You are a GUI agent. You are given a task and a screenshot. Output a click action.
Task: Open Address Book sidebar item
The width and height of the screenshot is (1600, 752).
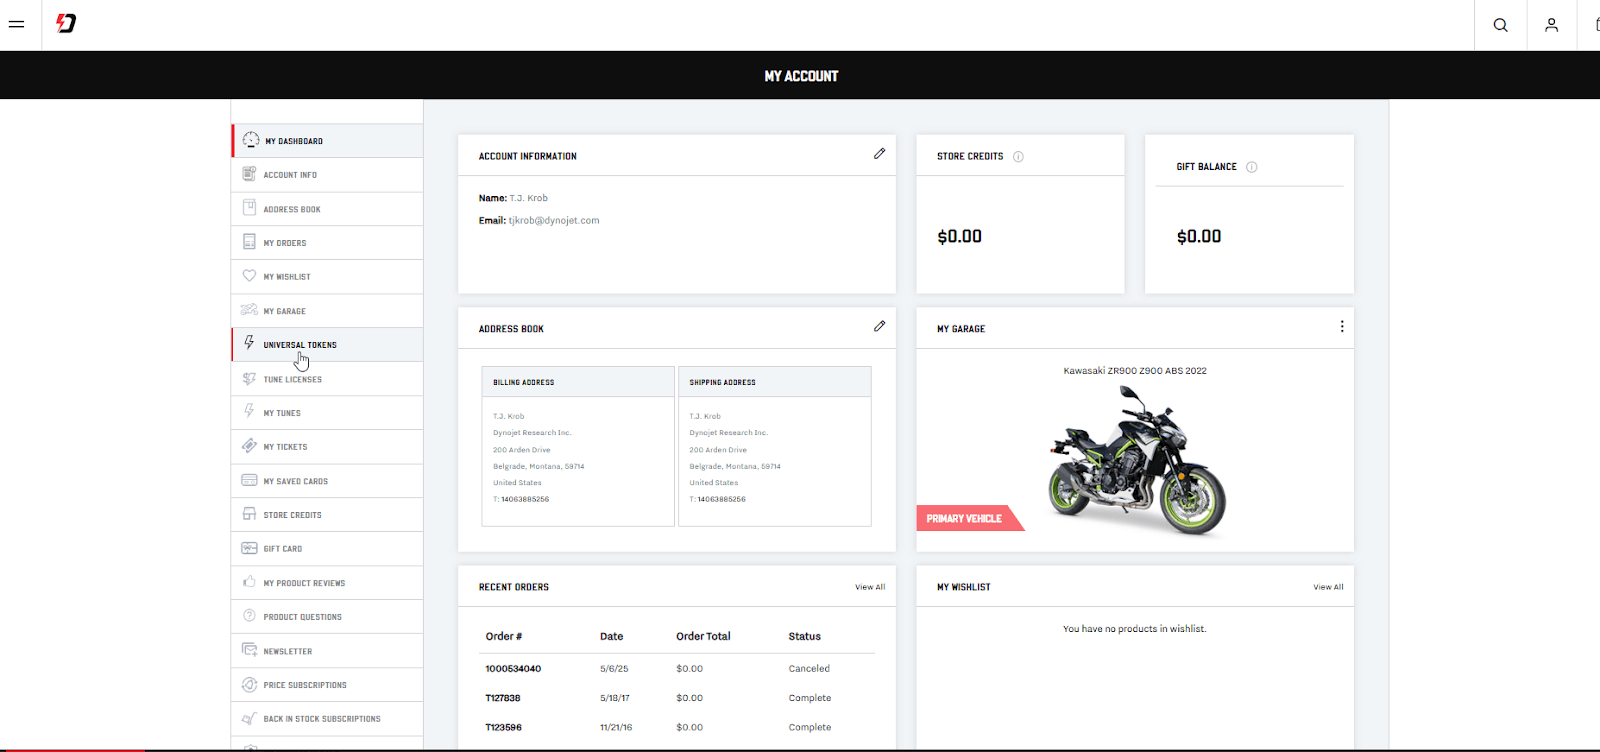tap(327, 209)
